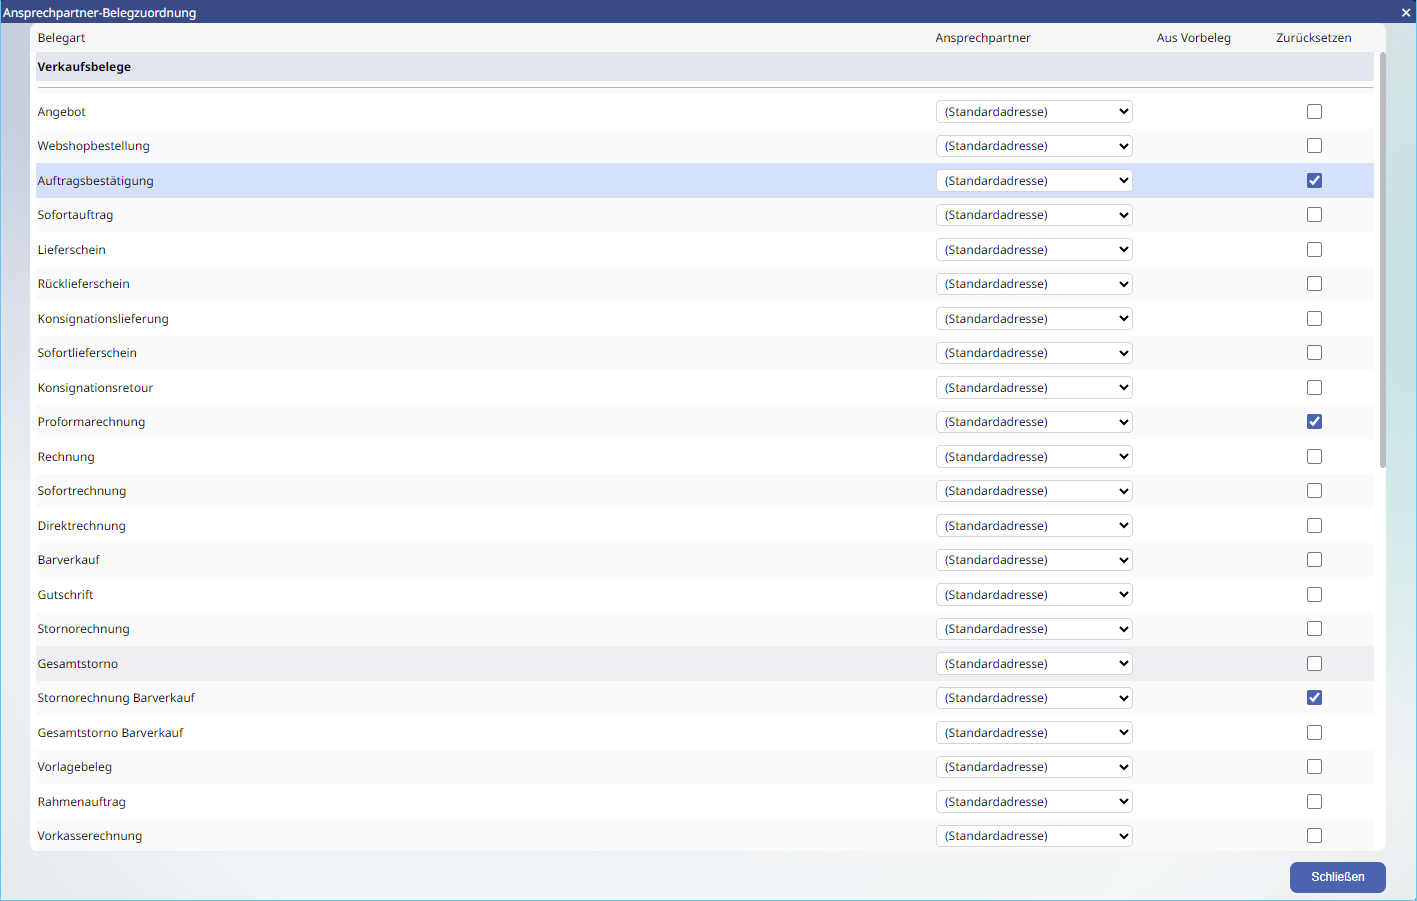Open Ansprechpartner dropdown for Auftragsbestätigung

coord(1034,181)
